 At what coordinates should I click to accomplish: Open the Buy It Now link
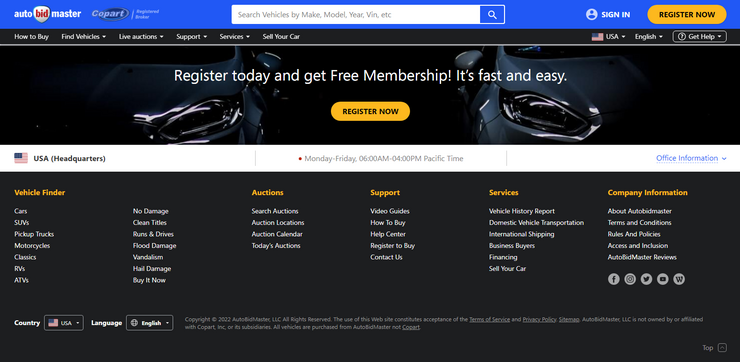pos(149,280)
